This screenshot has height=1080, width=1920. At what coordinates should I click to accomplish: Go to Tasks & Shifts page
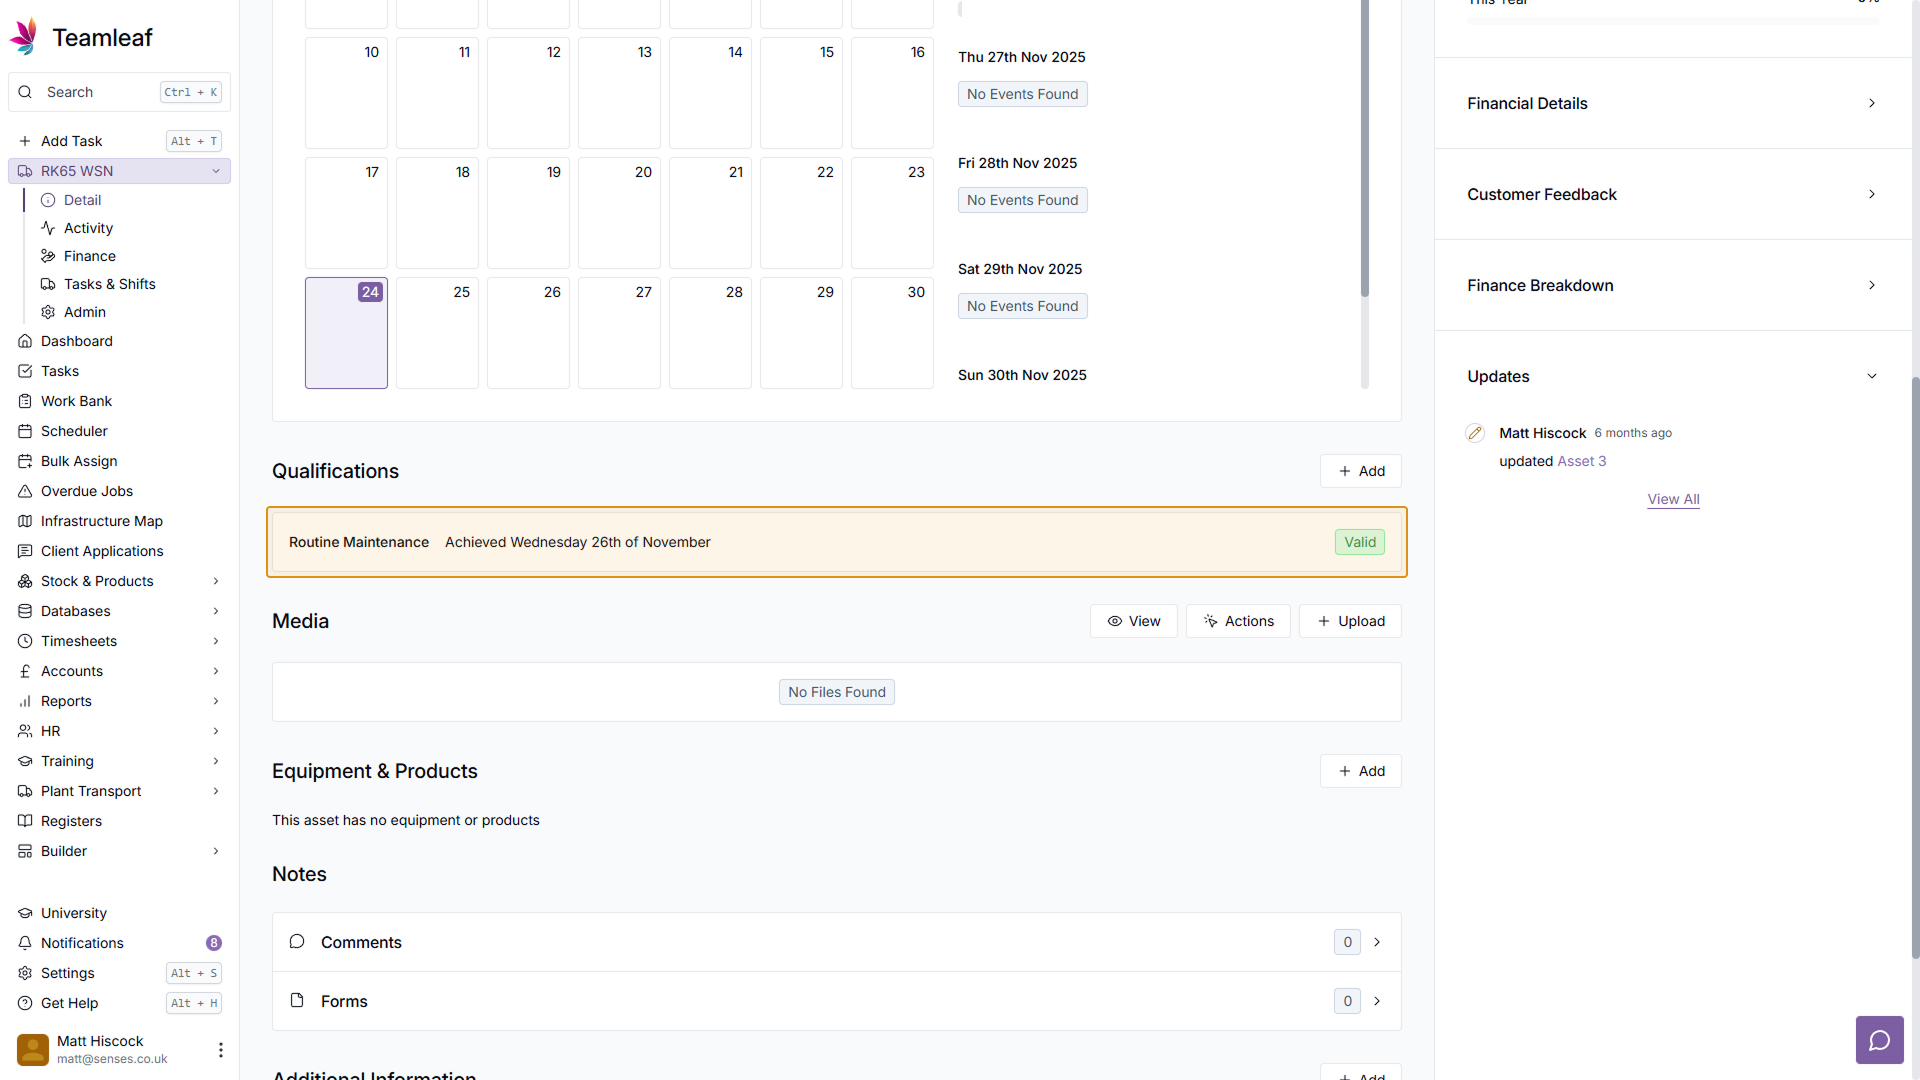click(109, 284)
